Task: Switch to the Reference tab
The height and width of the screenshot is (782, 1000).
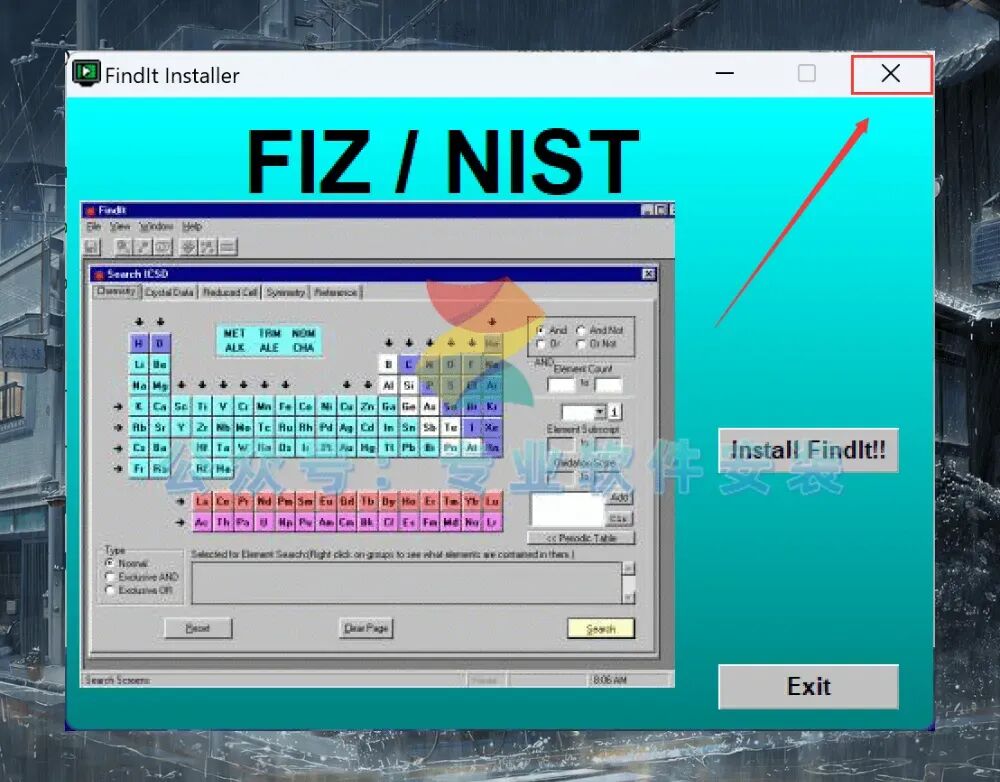Action: coord(335,292)
